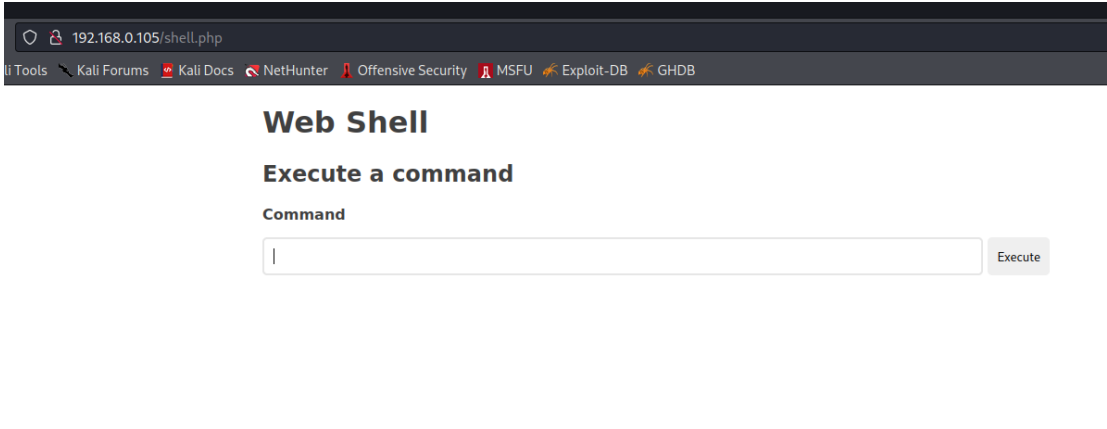1107x429 pixels.
Task: Click the Exploit-DB spider favicon
Action: (x=551, y=71)
